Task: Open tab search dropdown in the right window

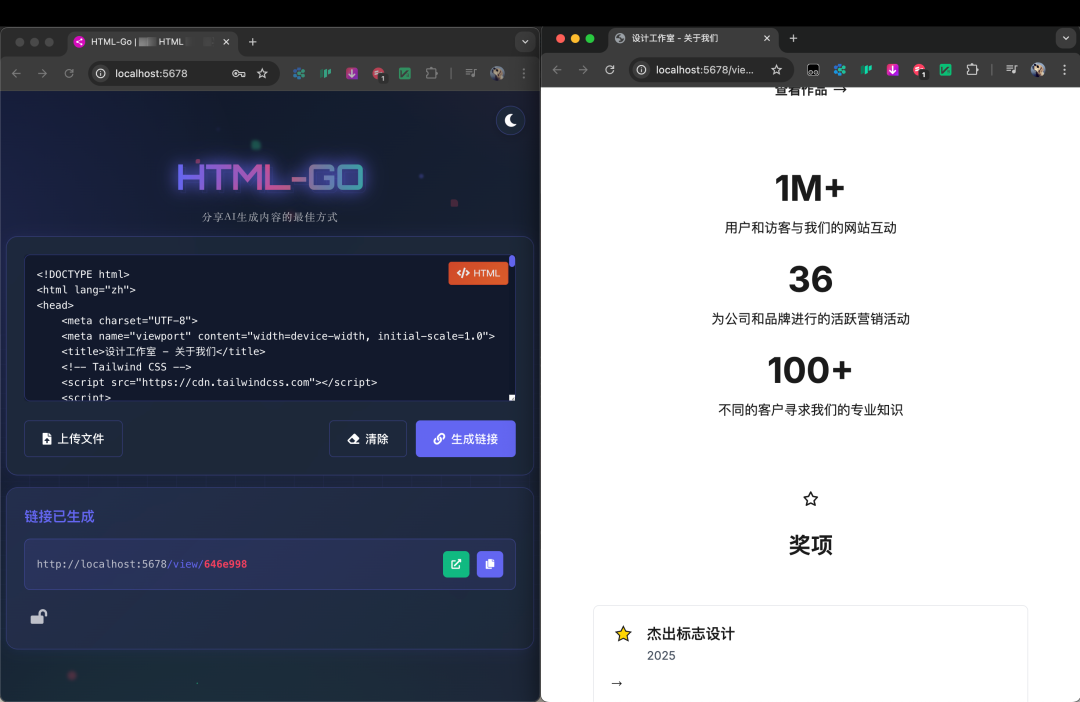Action: click(x=1066, y=39)
